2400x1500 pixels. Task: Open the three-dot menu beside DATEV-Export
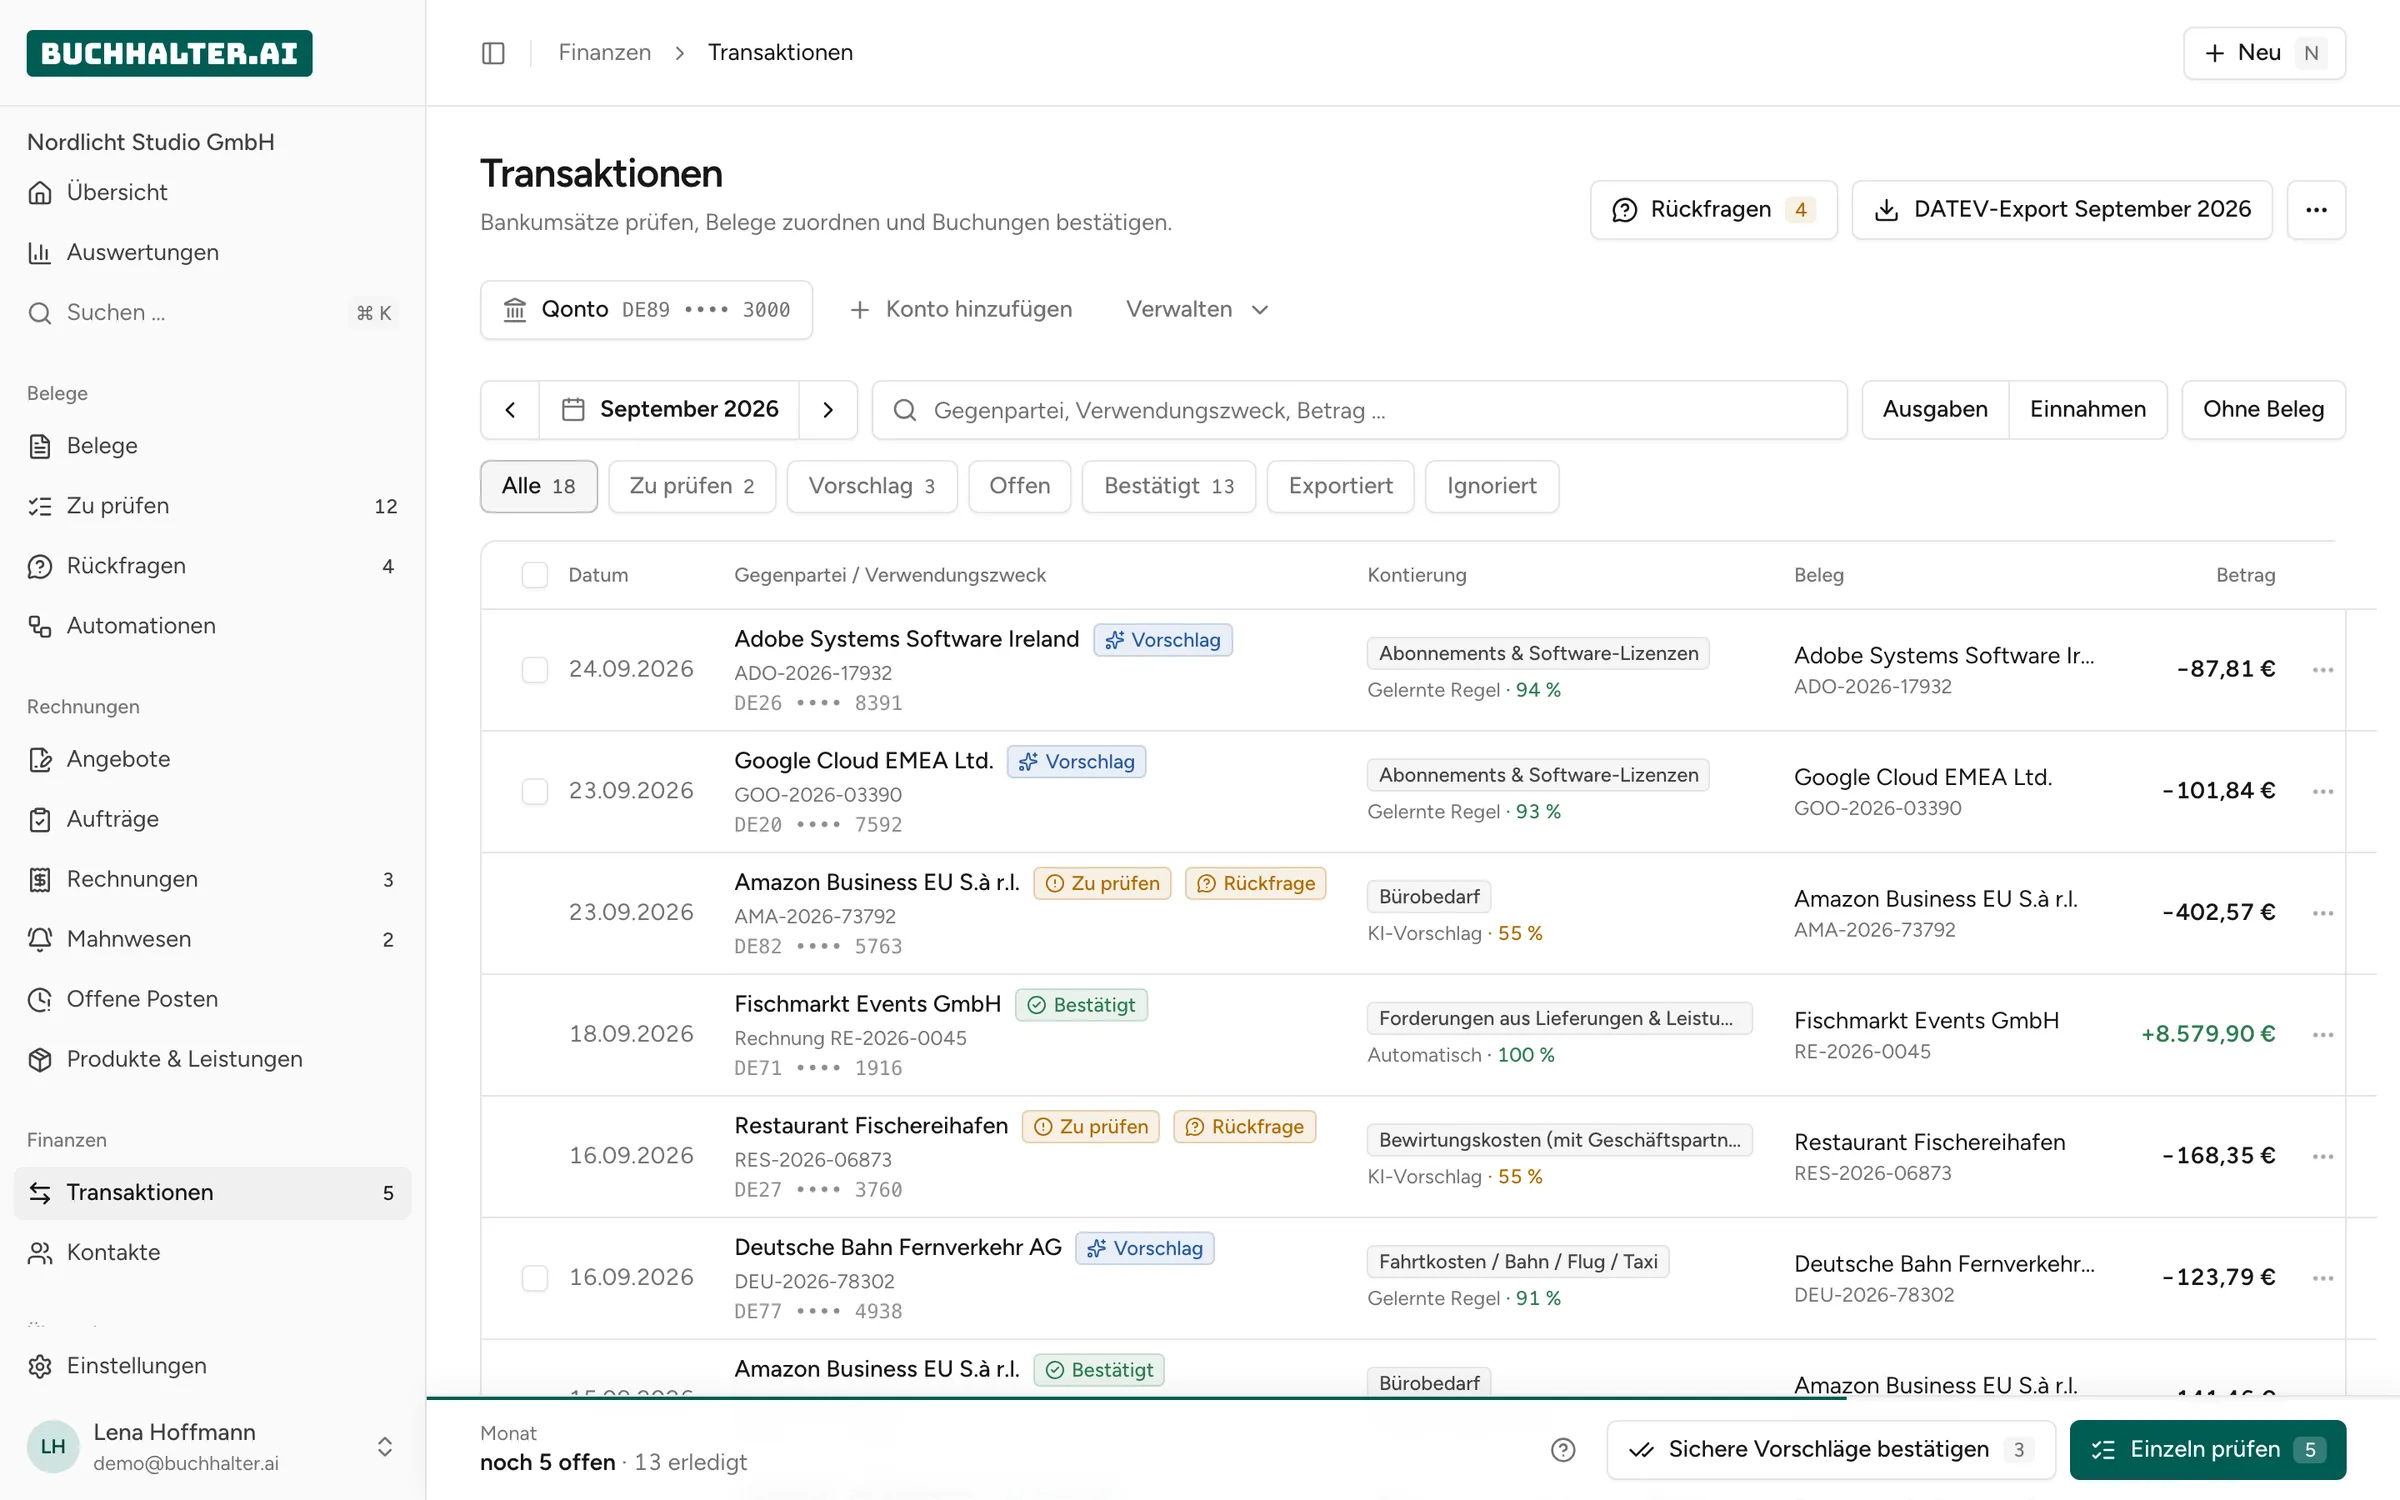tap(2316, 210)
